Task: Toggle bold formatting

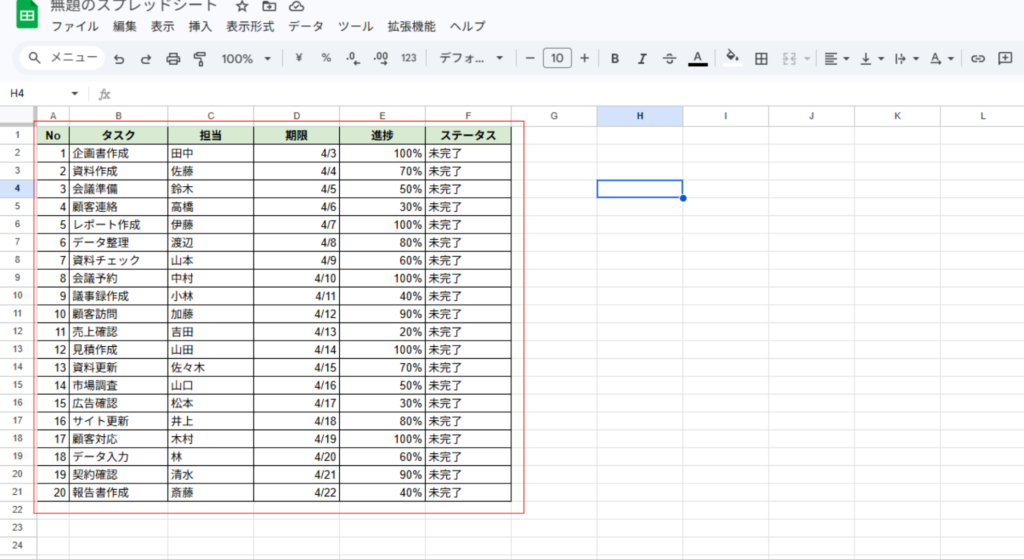Action: (x=615, y=59)
